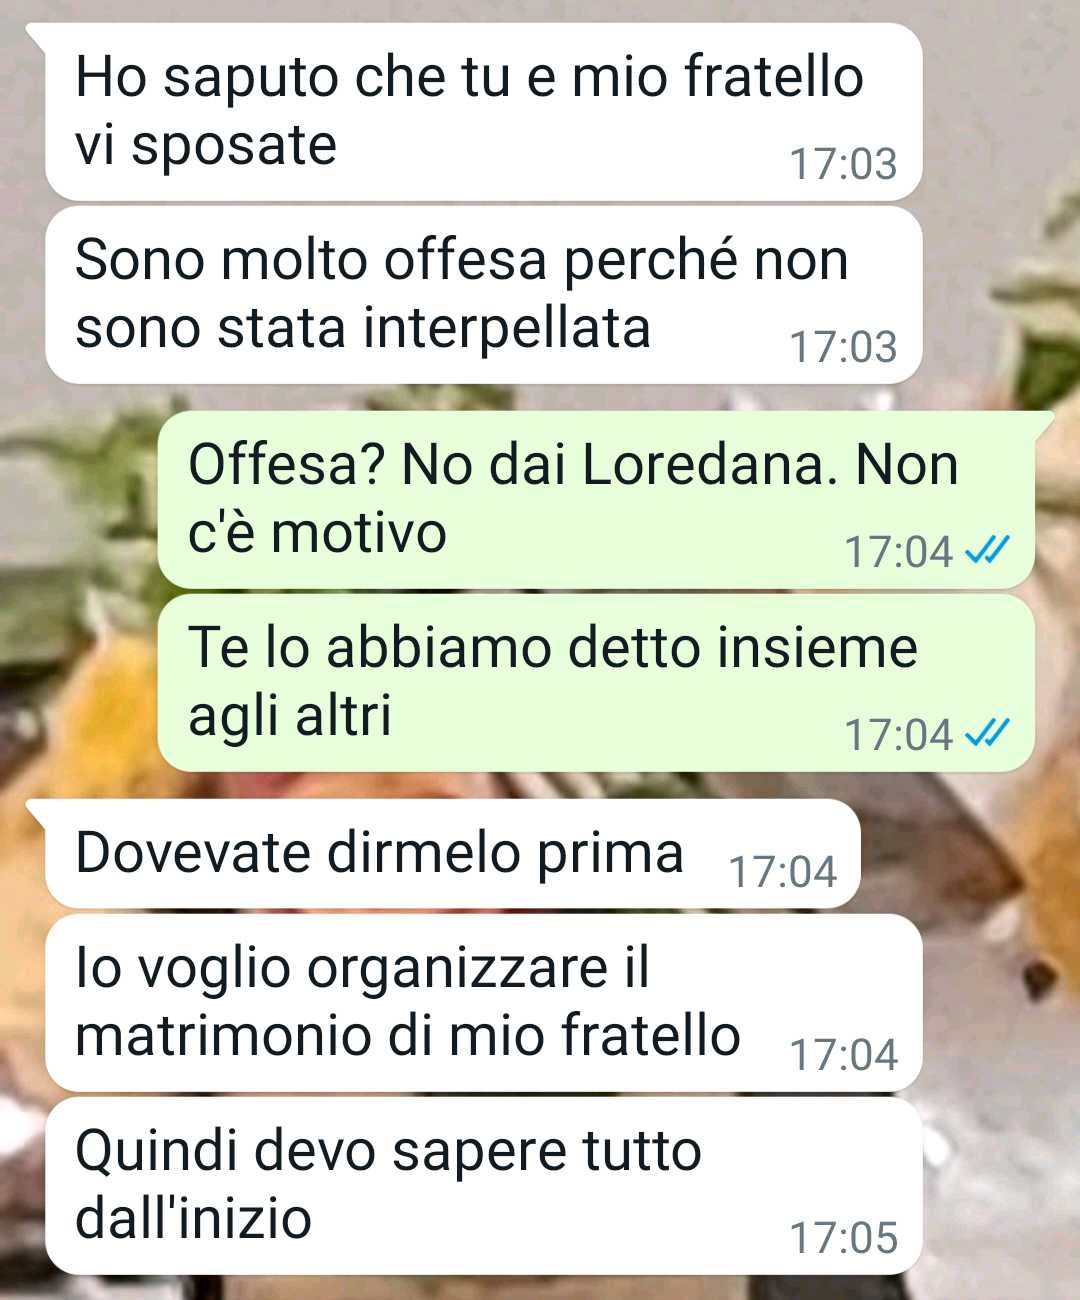Viewport: 1080px width, 1300px height.
Task: Click the 17:03 timestamp on 'interpellata' message
Action: [843, 347]
